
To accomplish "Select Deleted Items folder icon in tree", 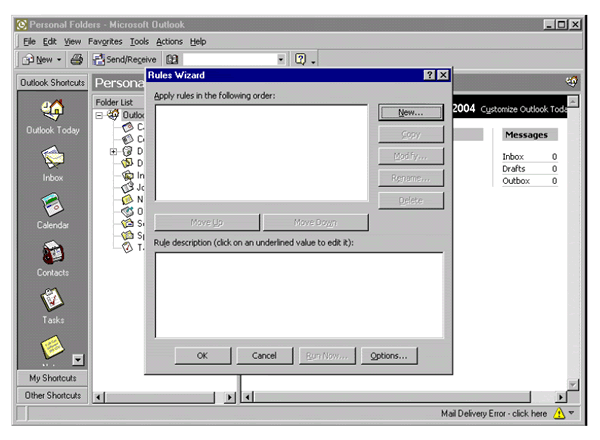I will [x=127, y=151].
